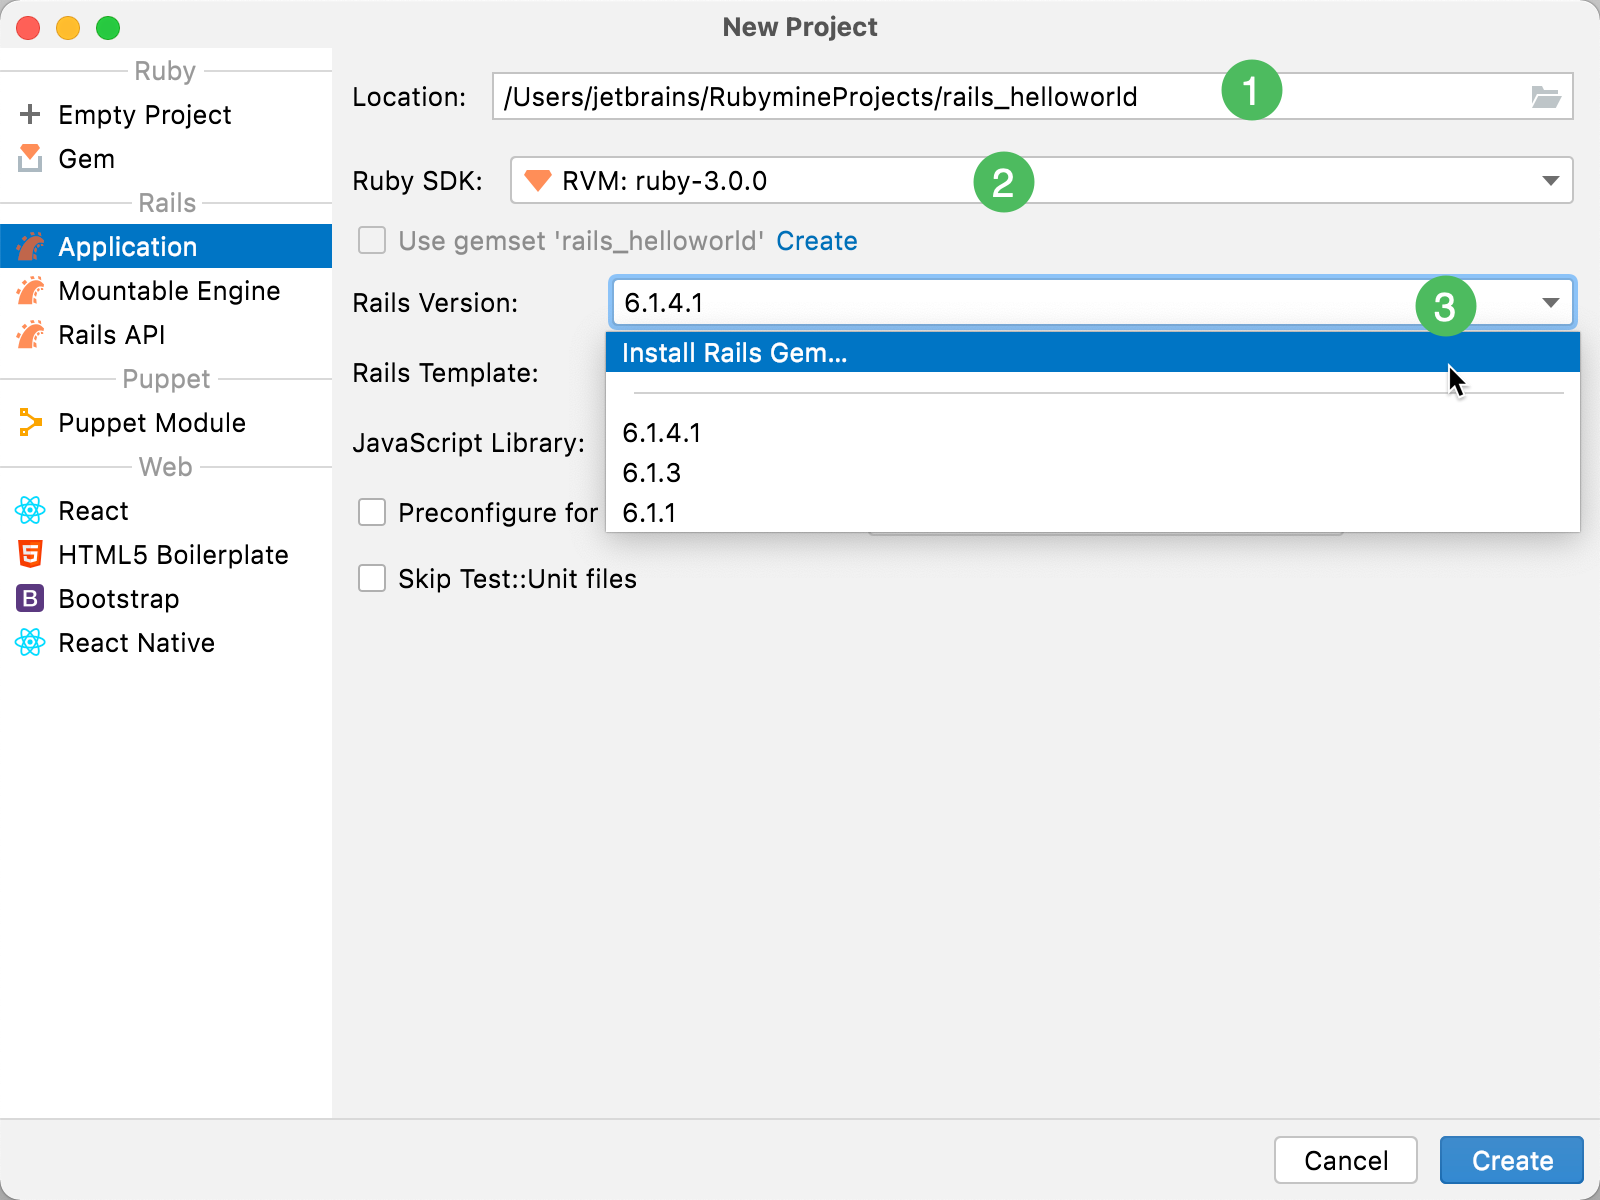Click Create gemset link

[x=817, y=241]
